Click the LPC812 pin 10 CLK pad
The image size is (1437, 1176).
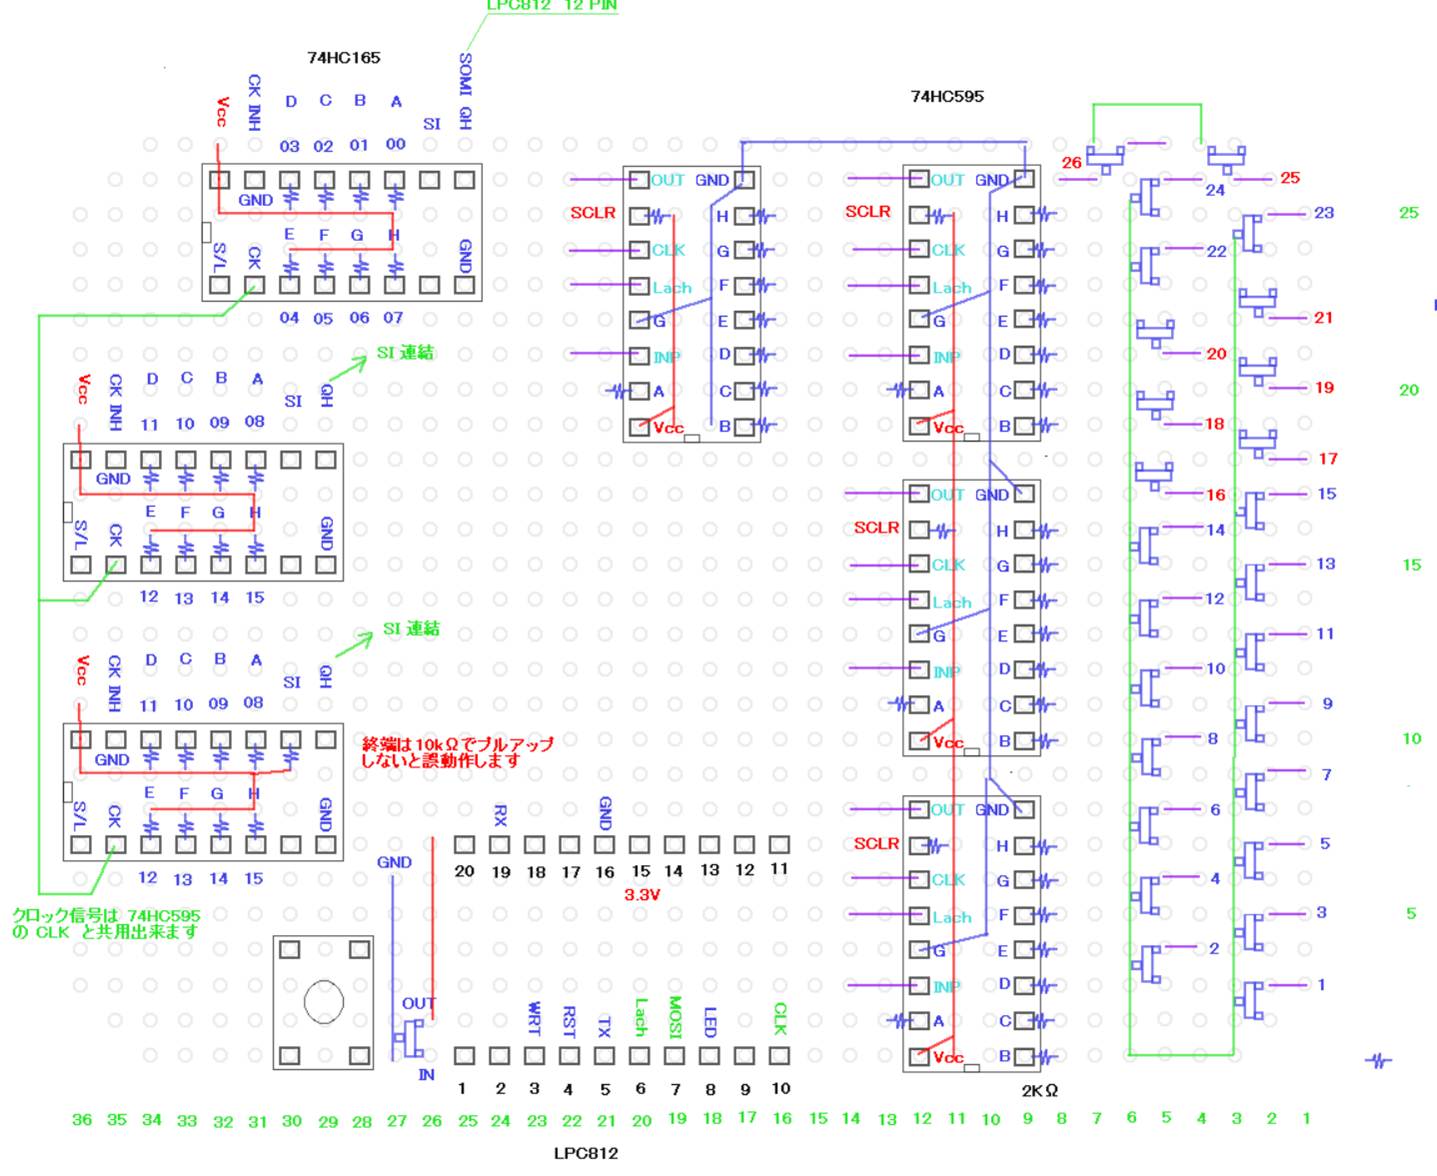tap(779, 1055)
